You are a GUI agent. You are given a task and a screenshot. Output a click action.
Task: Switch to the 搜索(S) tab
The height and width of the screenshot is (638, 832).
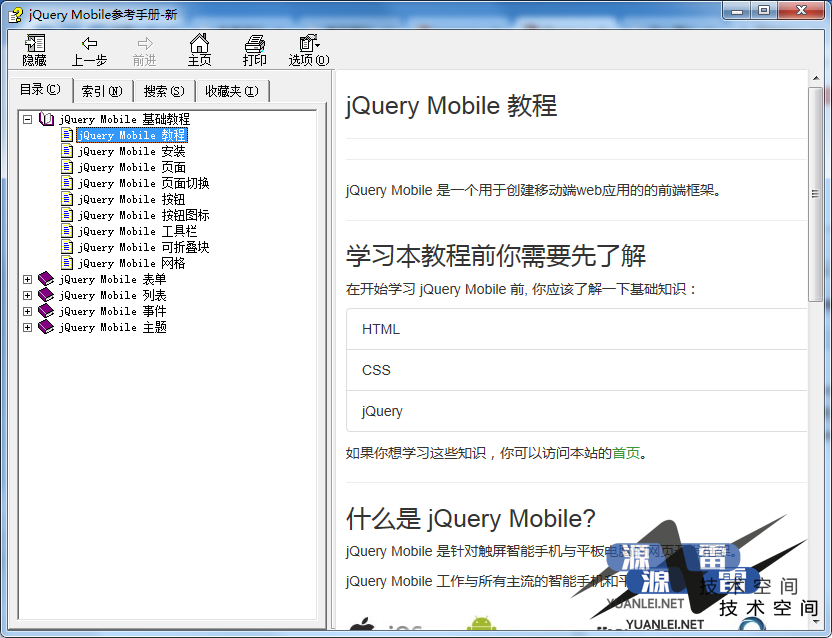click(x=164, y=91)
